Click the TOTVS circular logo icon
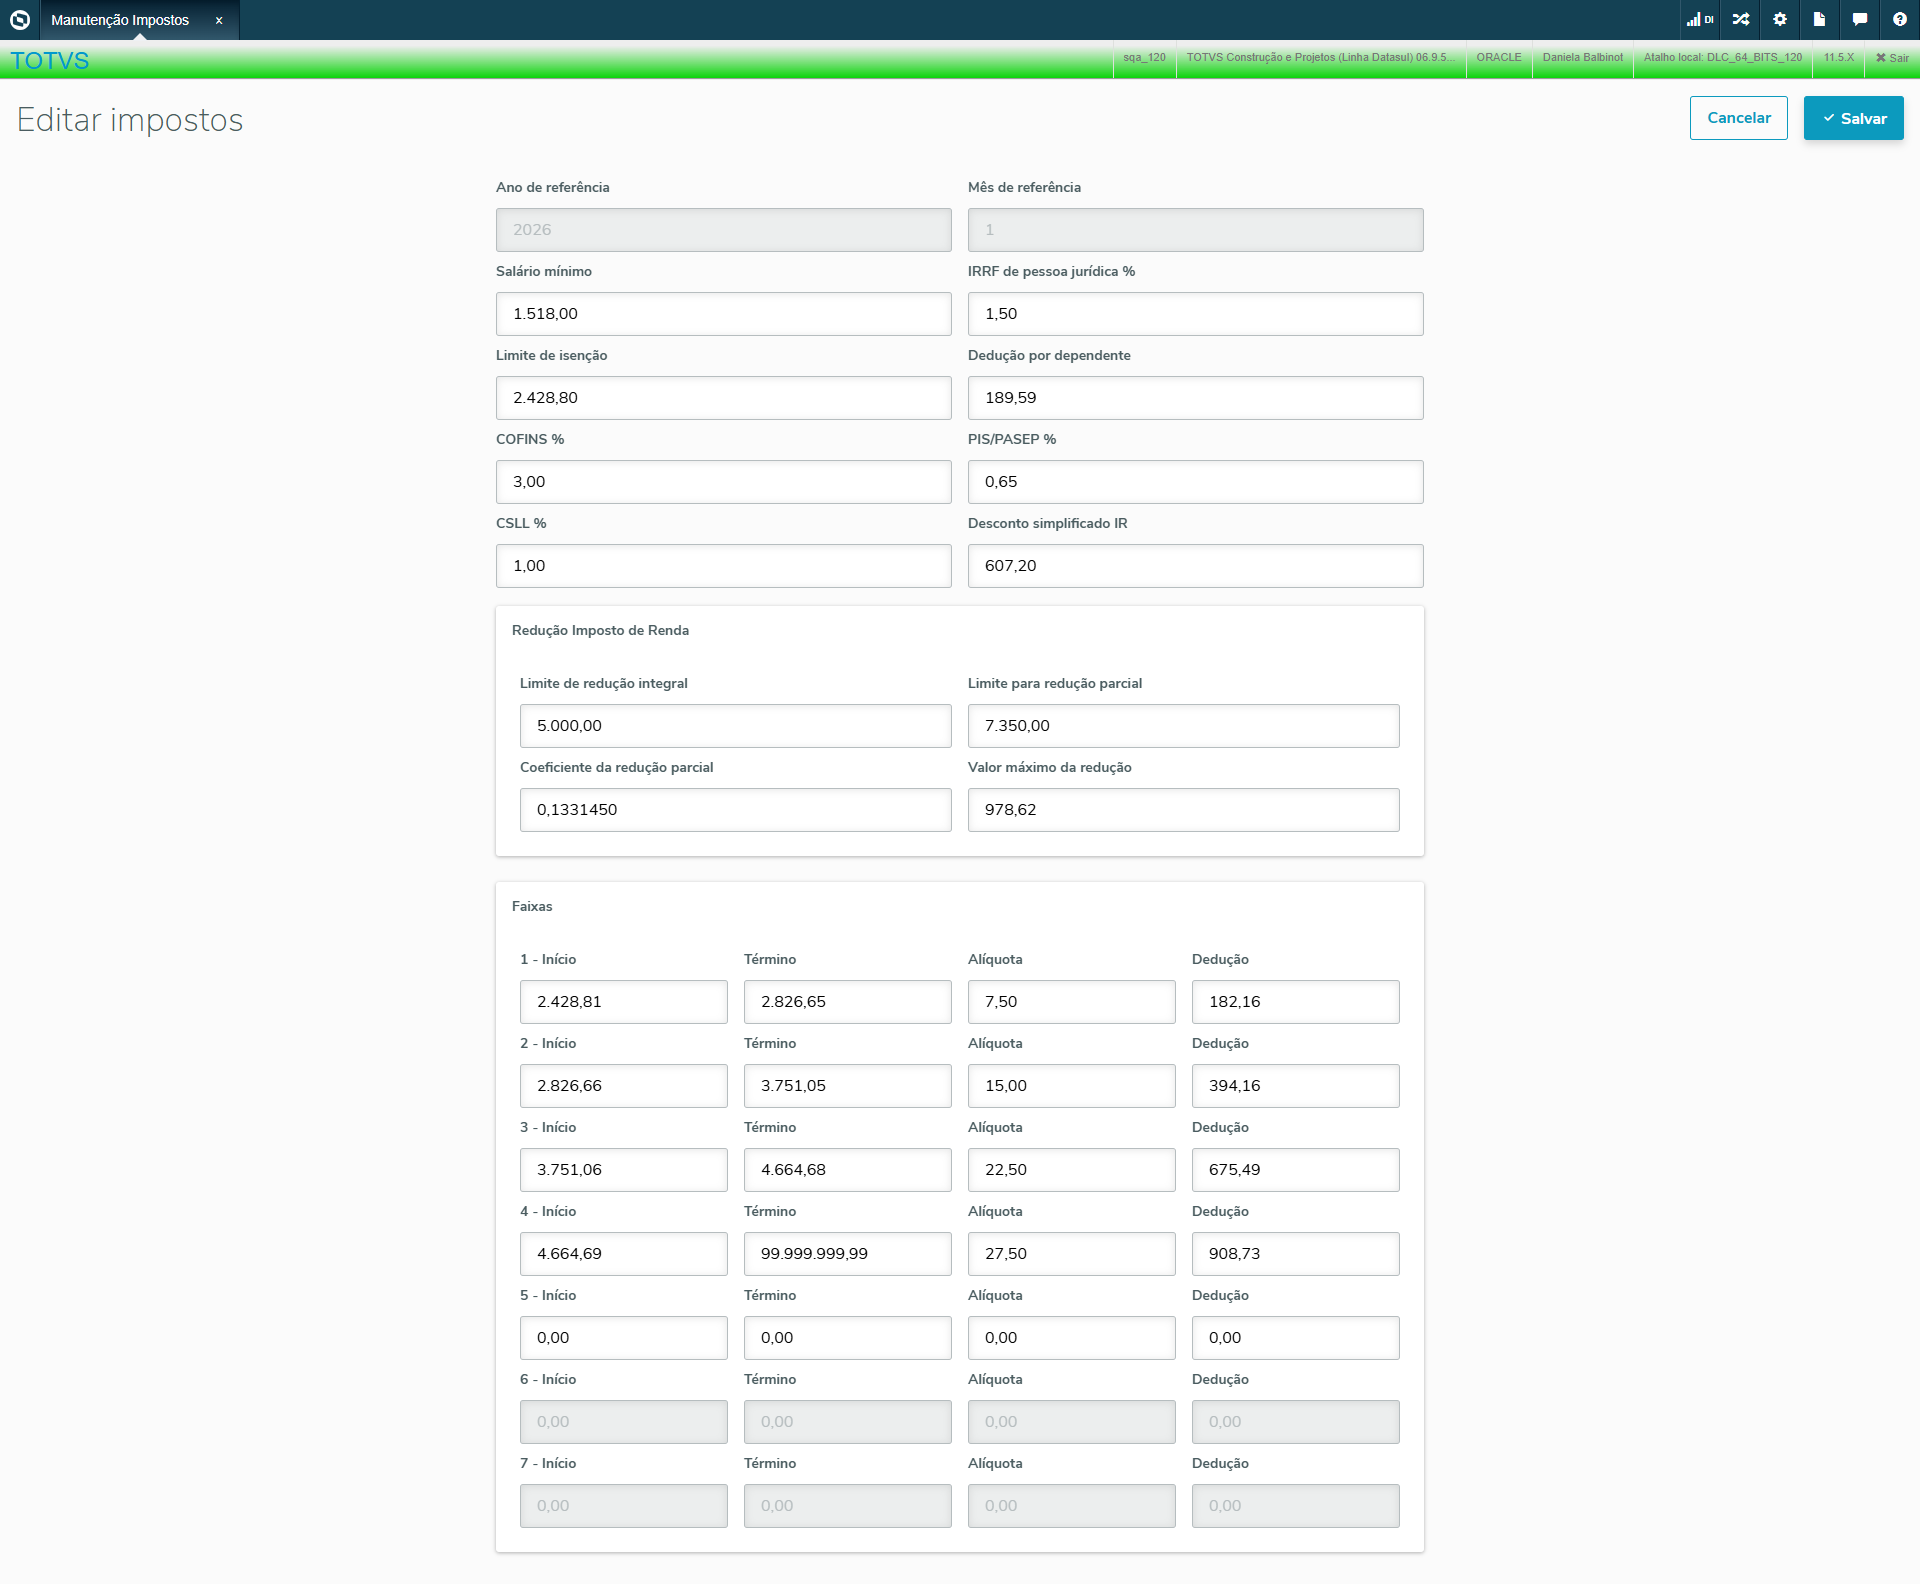Screen dimensions: 1920x1584 pyautogui.click(x=20, y=20)
